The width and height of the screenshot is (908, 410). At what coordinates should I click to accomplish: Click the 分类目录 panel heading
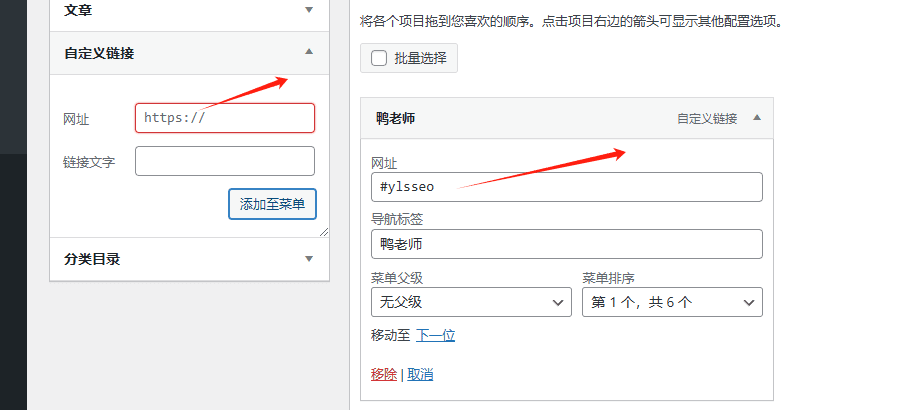[x=92, y=259]
